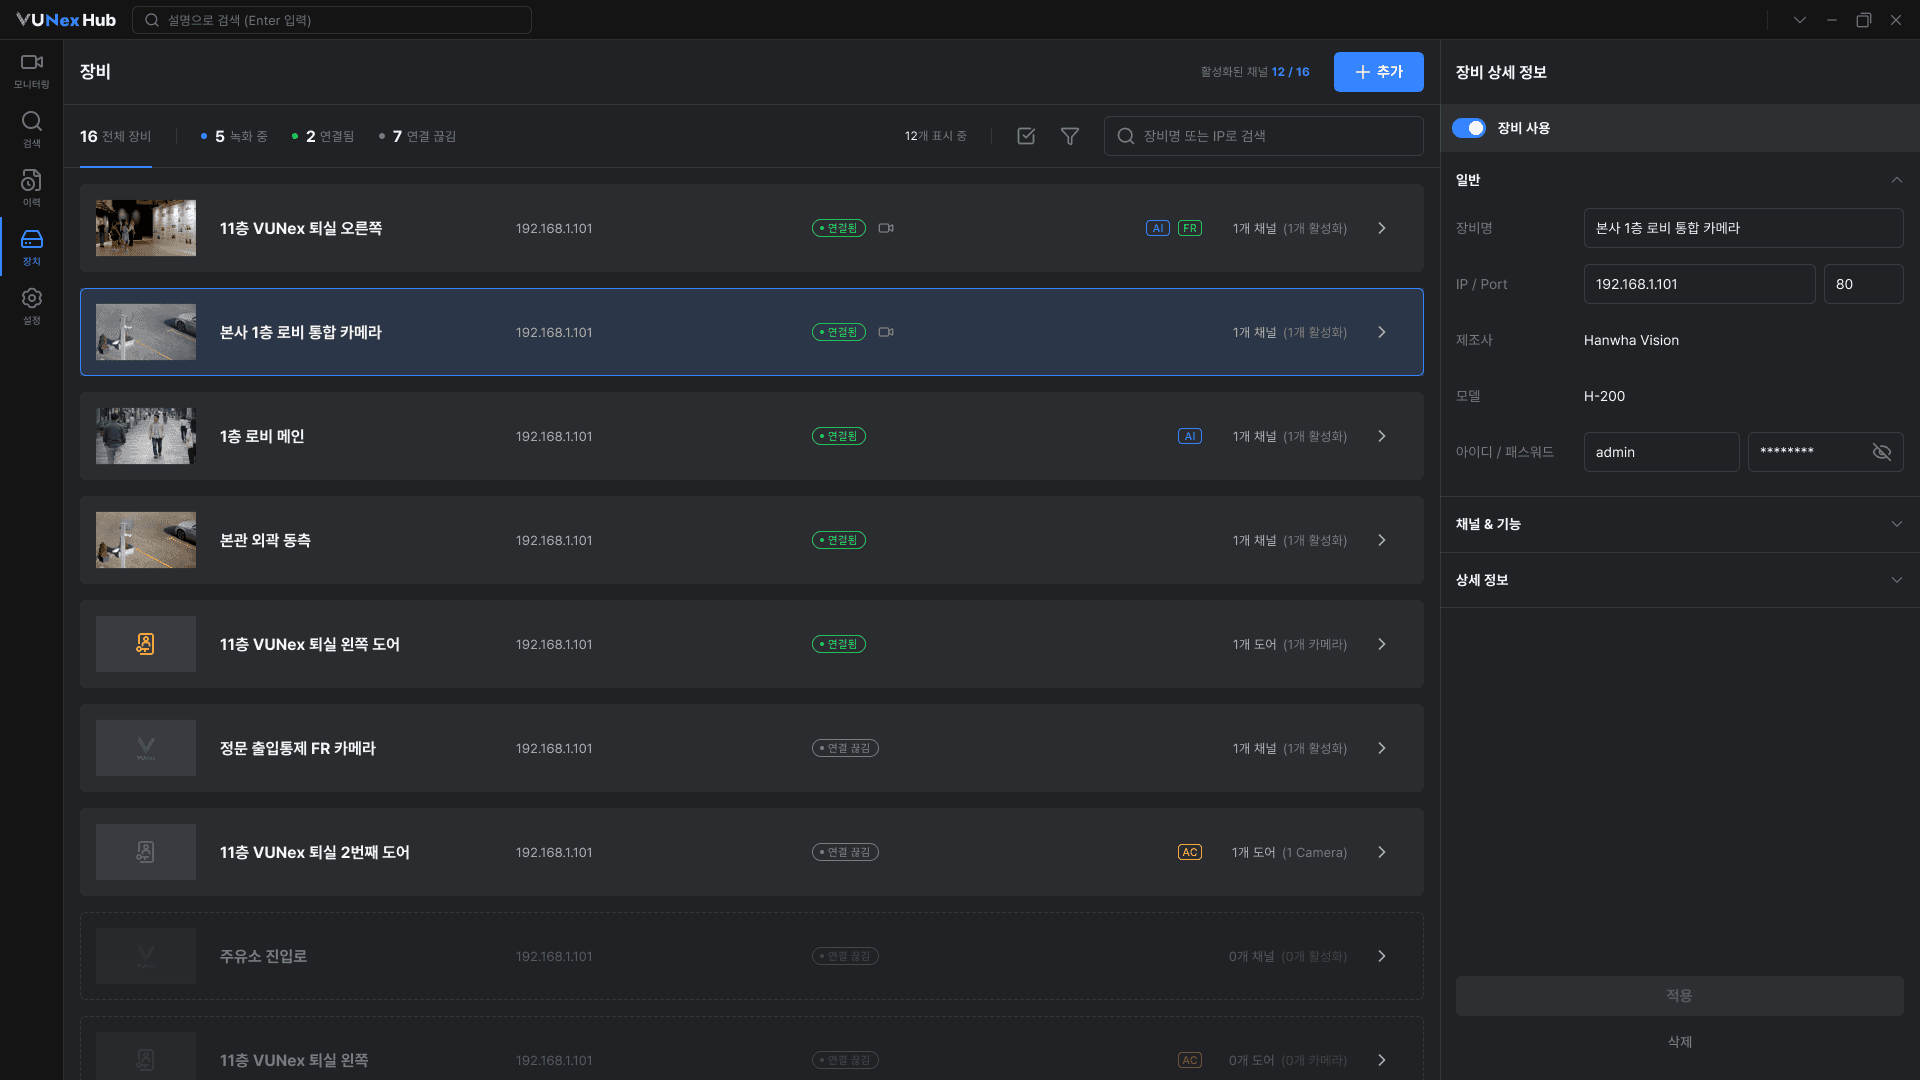Select the 2 연결됨 filter tab
Image resolution: width=1920 pixels, height=1080 pixels.
[x=323, y=136]
